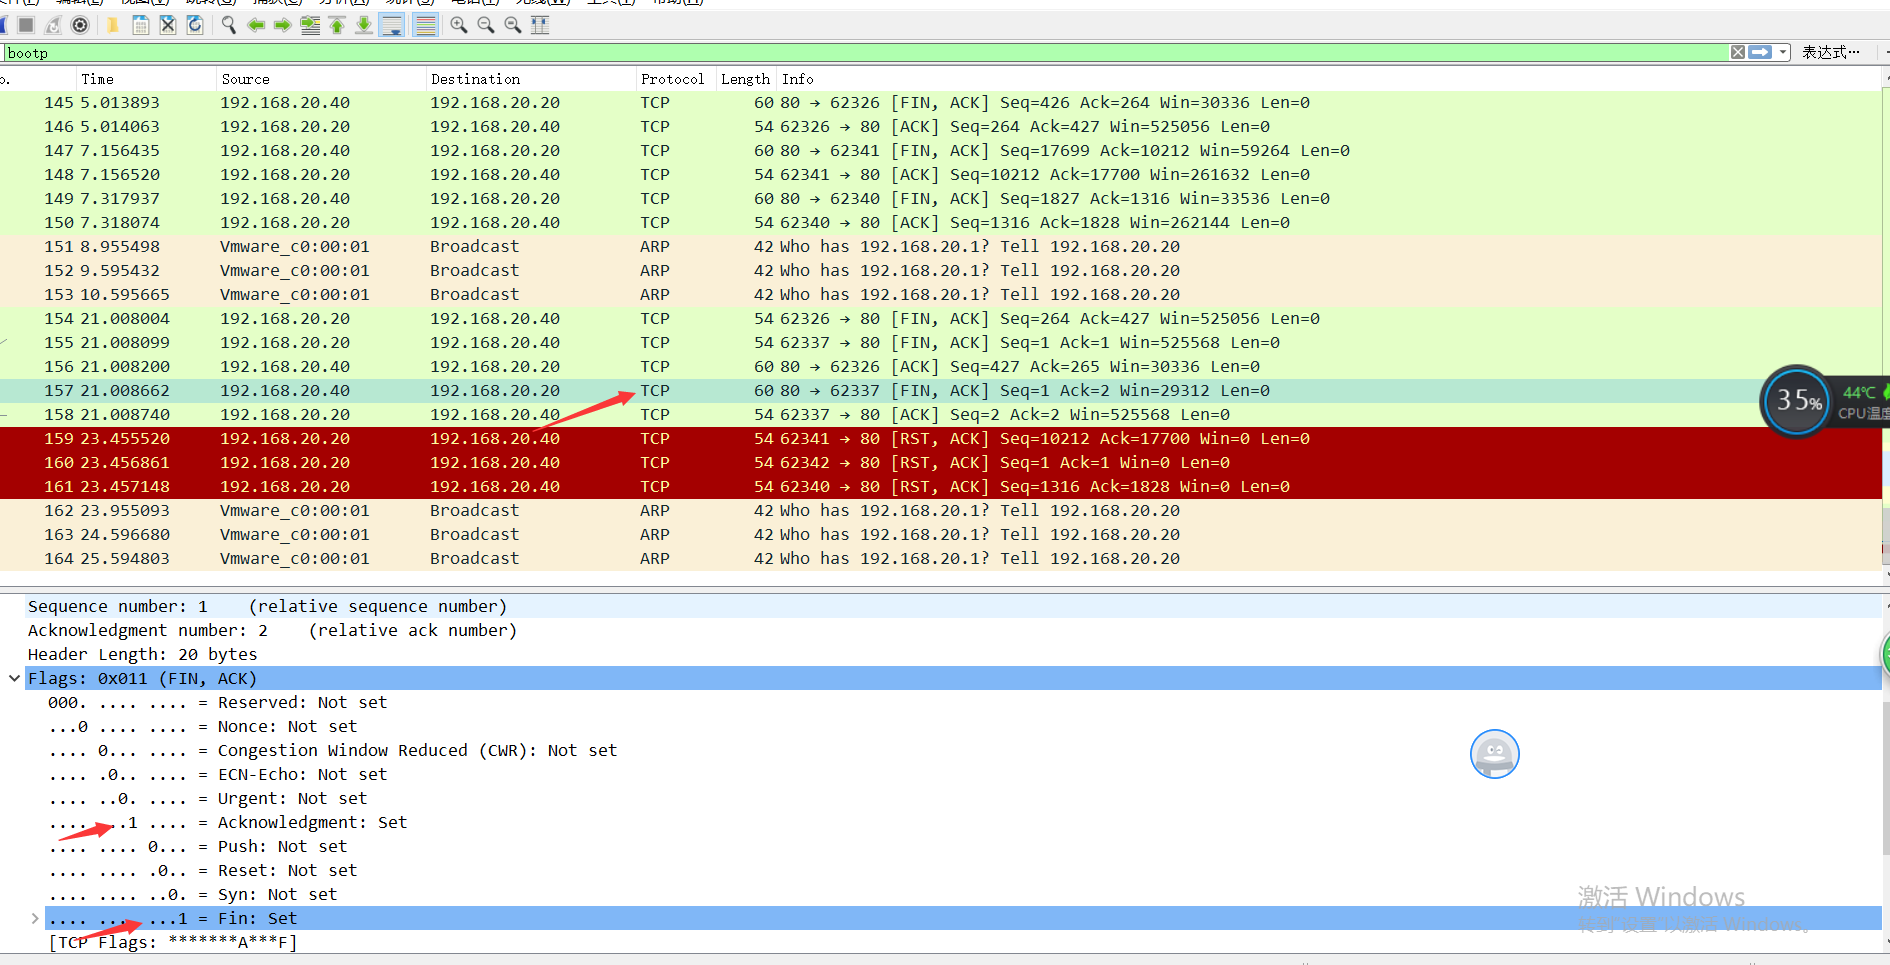1890x965 pixels.
Task: Select 'Reserved: Not set' flag line
Action: pyautogui.click(x=963, y=702)
